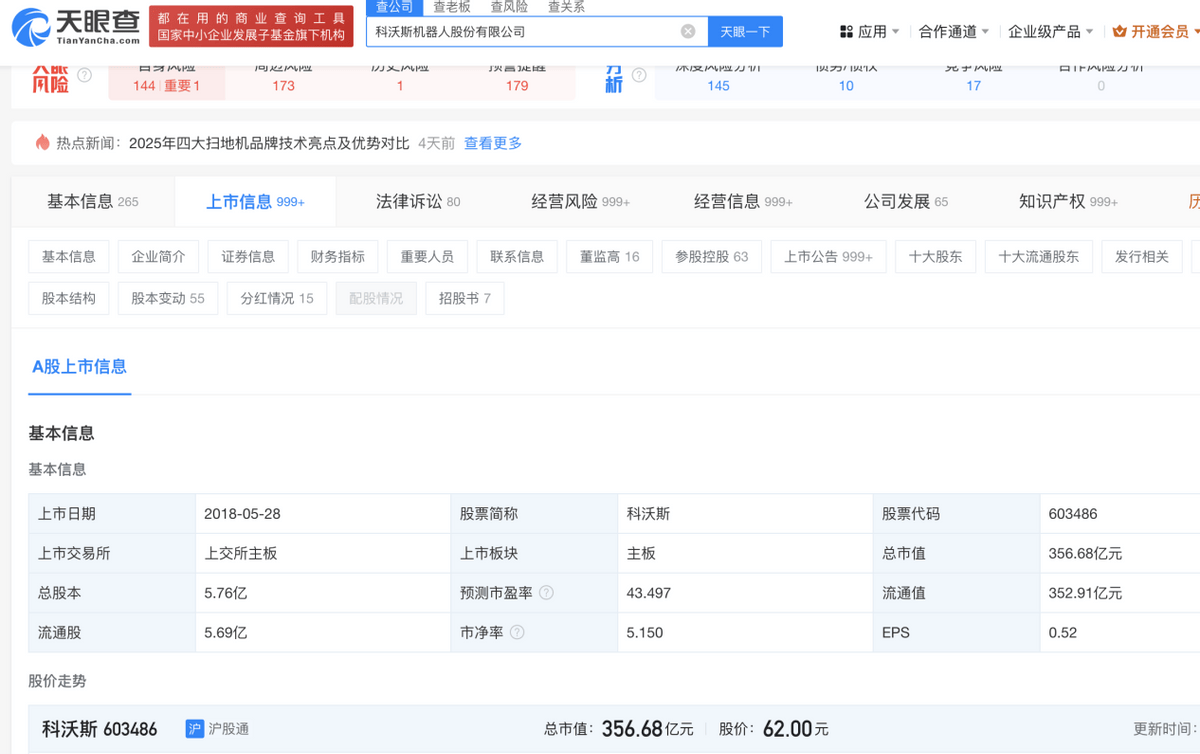Jump to the 十大股东 section
The height and width of the screenshot is (754, 1200).
coord(935,257)
